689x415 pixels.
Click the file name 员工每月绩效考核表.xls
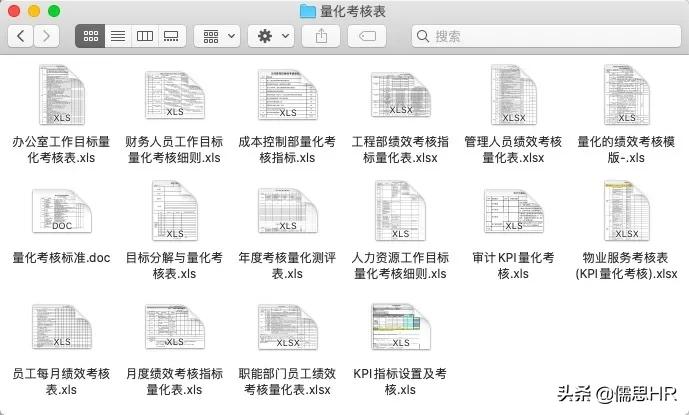62,382
